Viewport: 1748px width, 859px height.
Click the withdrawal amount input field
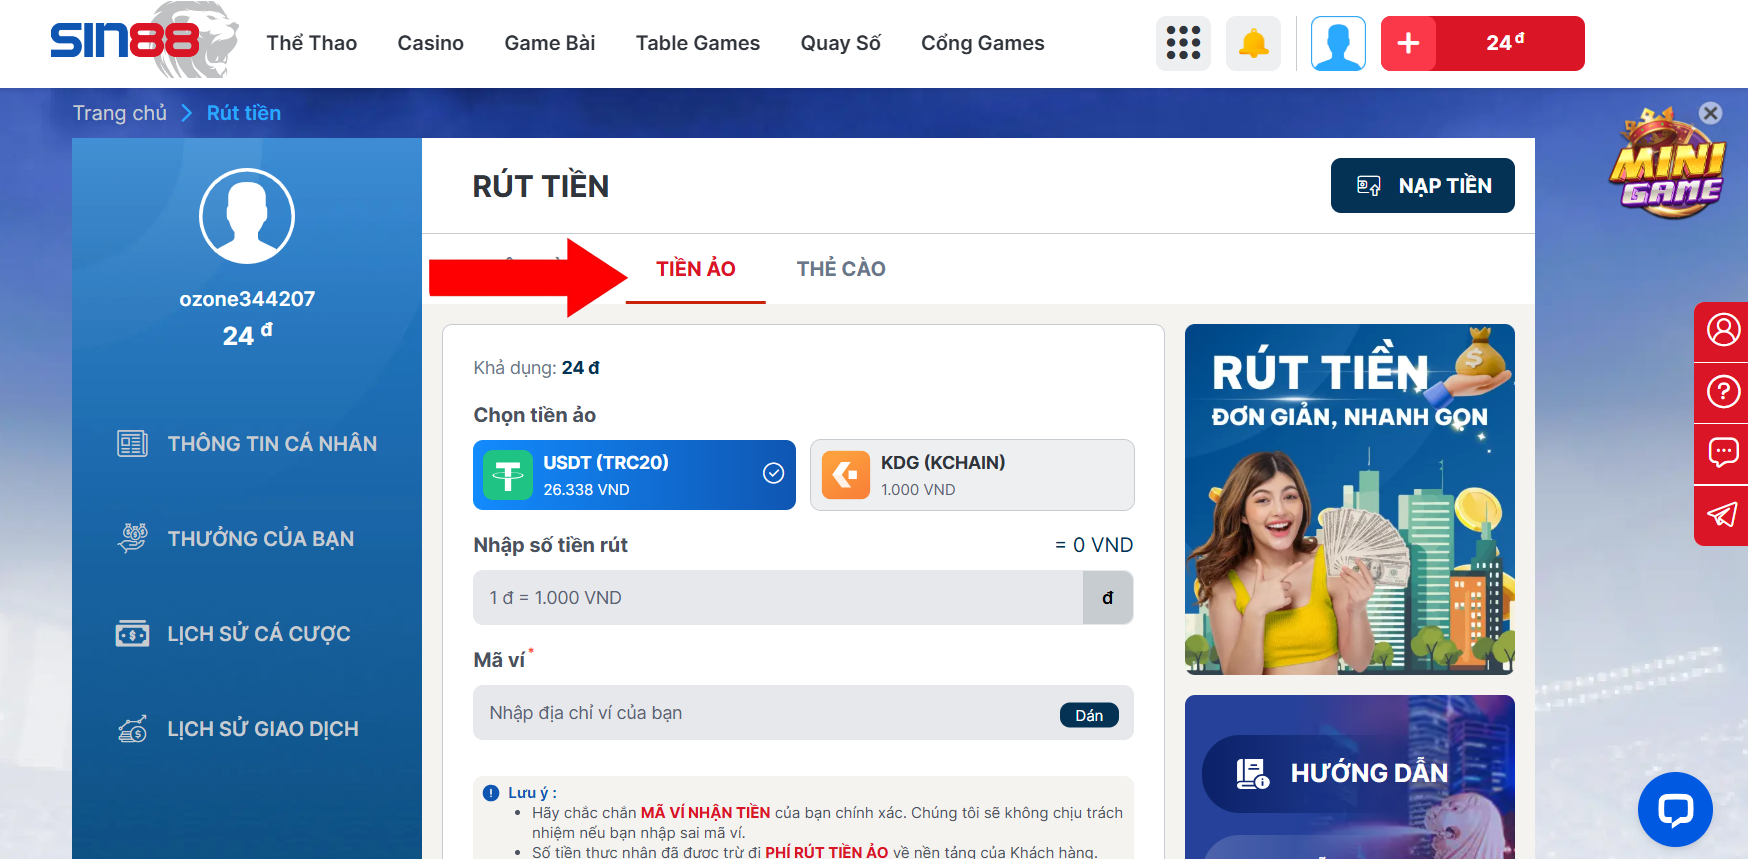[x=778, y=598]
